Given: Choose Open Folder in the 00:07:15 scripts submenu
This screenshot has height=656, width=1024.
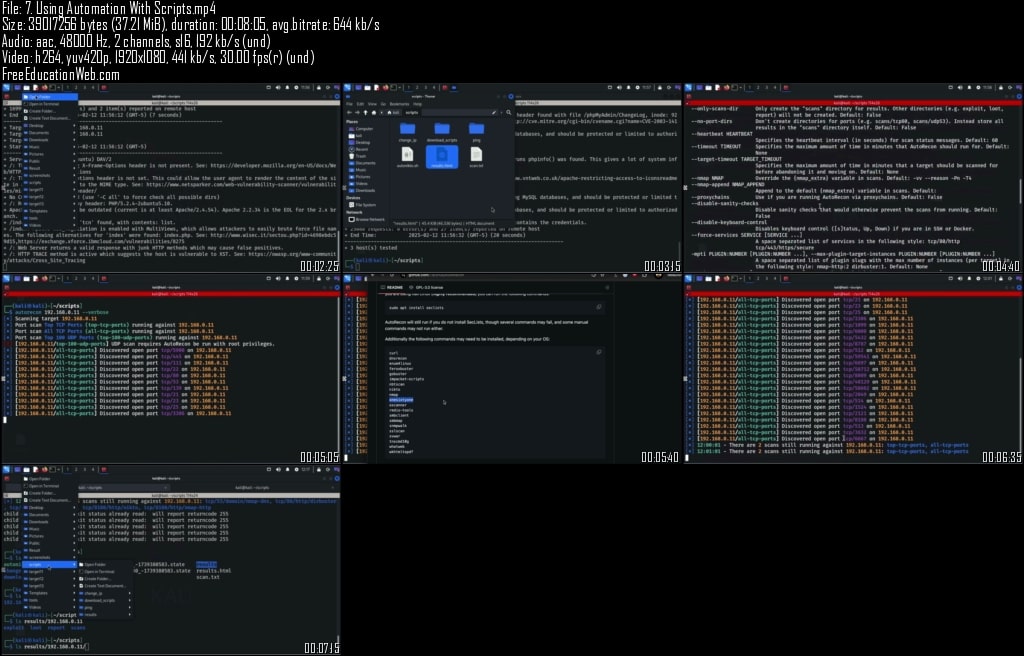Looking at the screenshot, I should click(104, 565).
